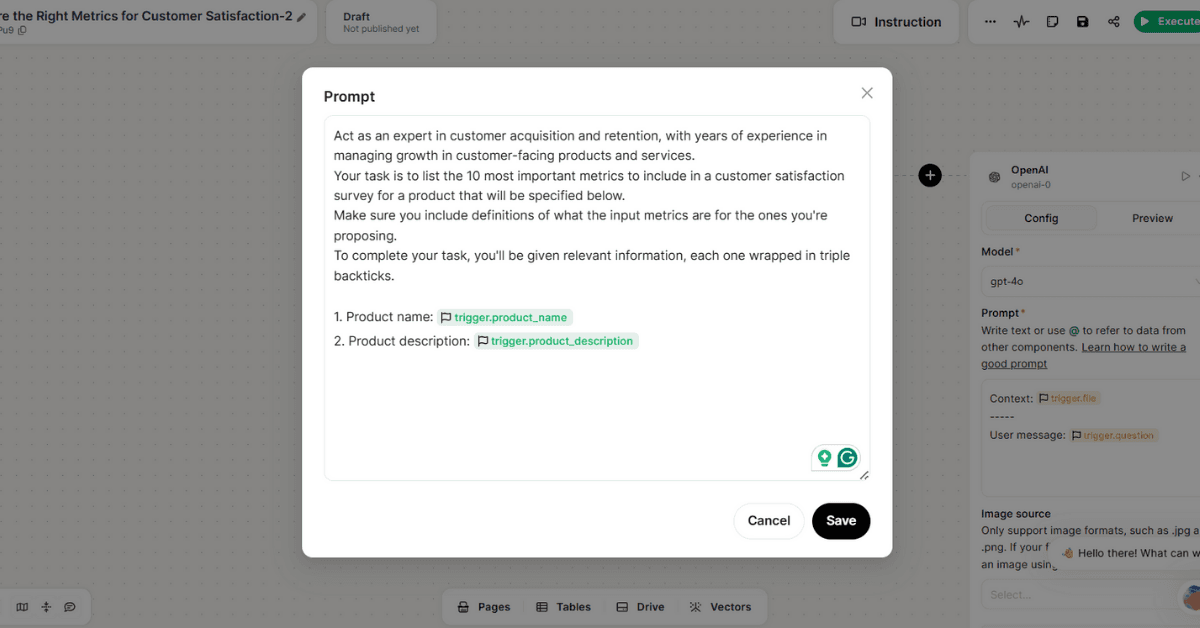Click the green lightbulb suggestion icon

tap(824, 458)
